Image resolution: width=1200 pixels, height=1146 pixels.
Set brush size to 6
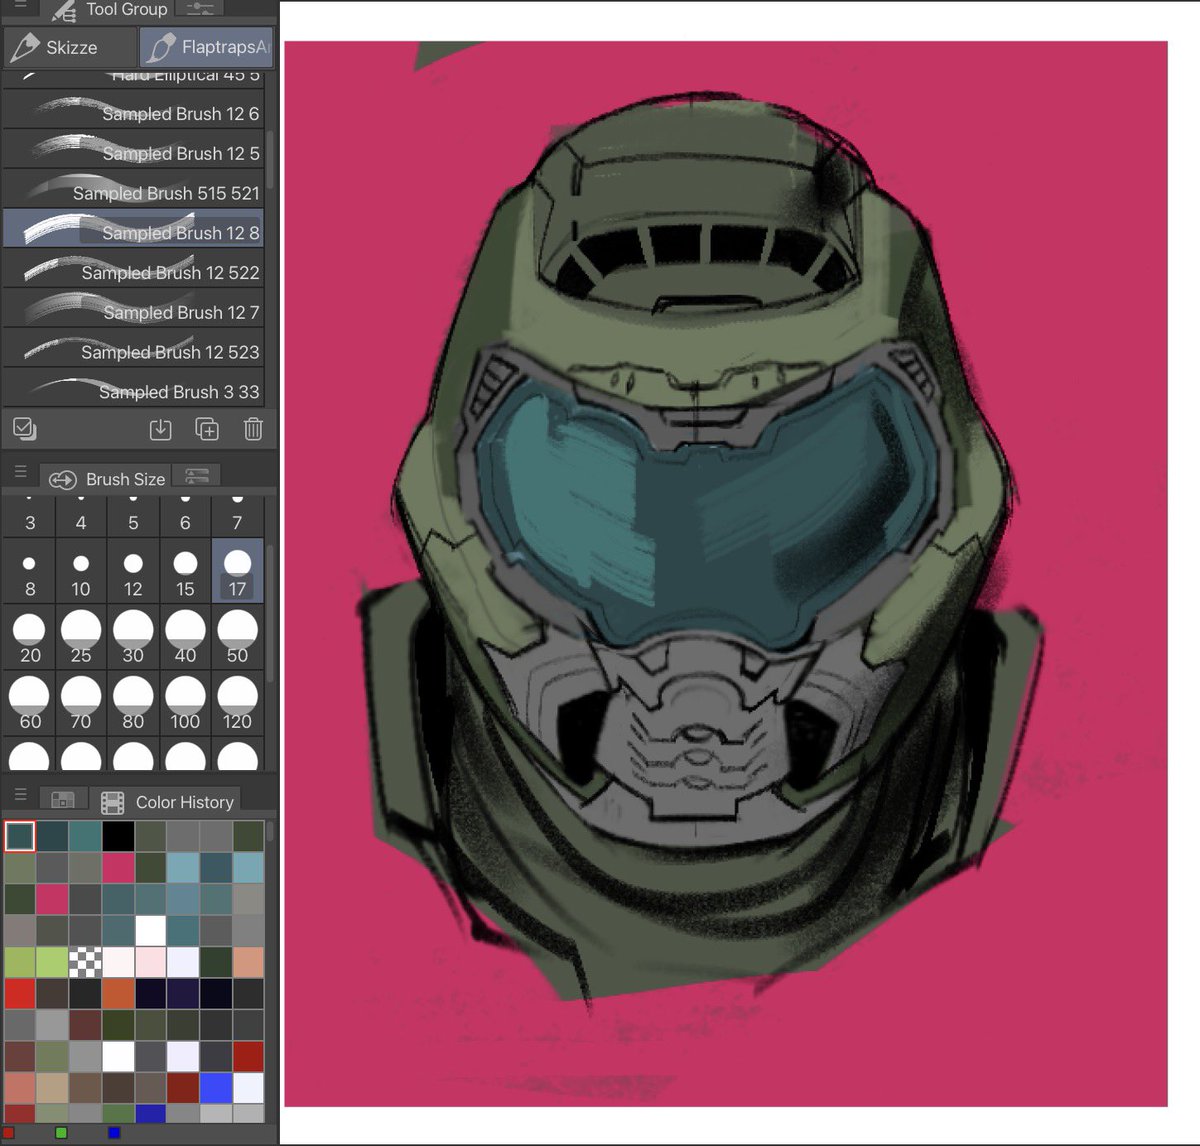[x=185, y=517]
